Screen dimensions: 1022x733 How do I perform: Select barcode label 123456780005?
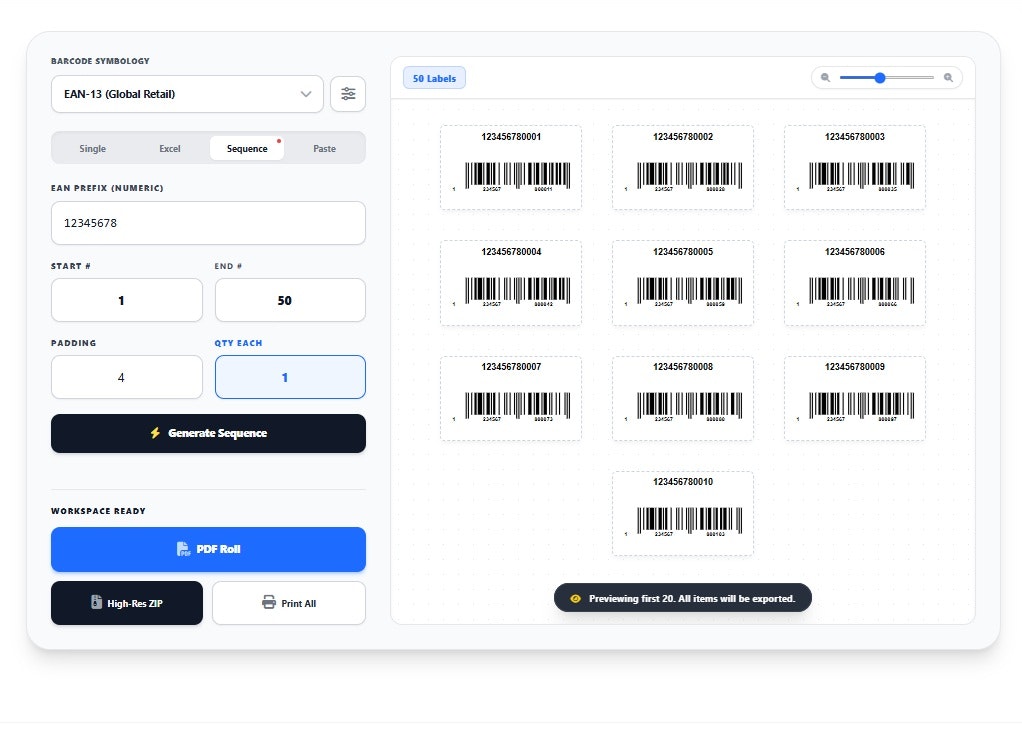point(683,283)
